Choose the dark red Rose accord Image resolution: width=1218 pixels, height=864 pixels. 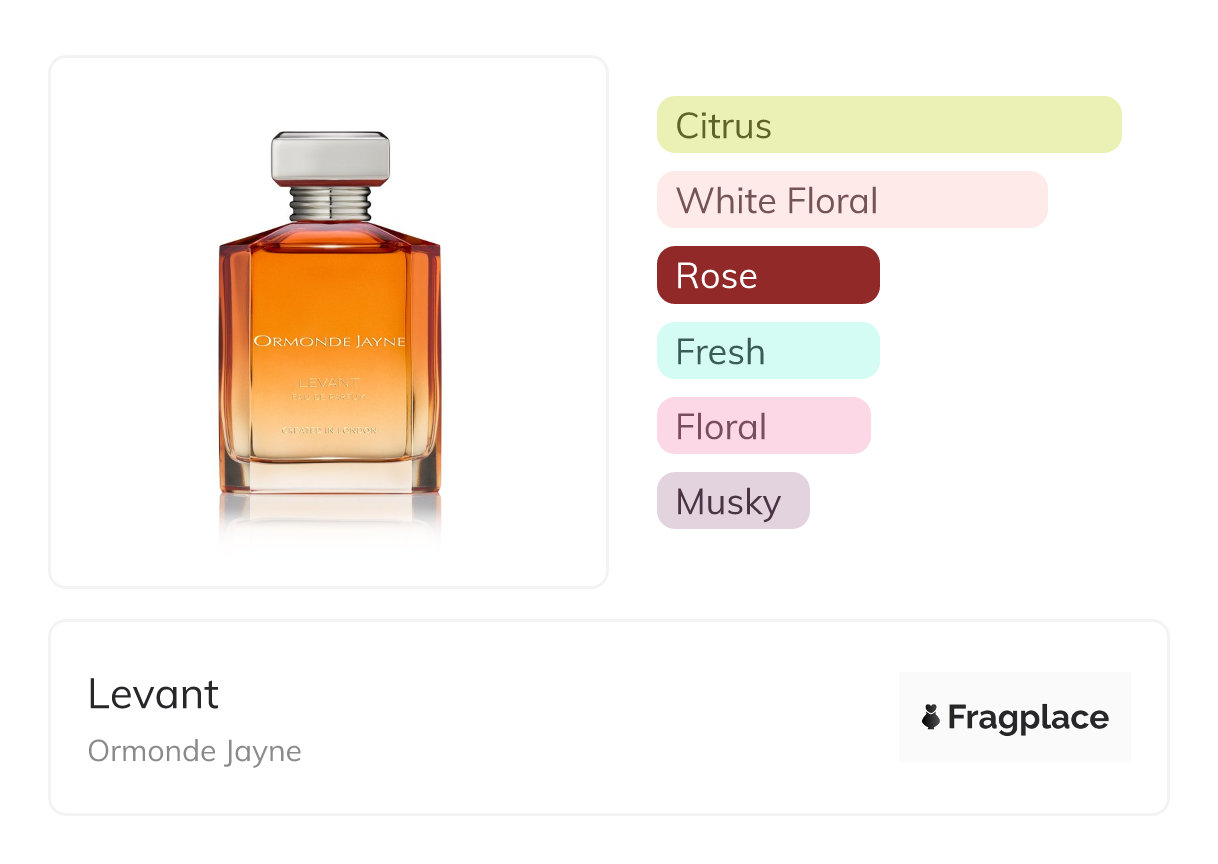[768, 275]
